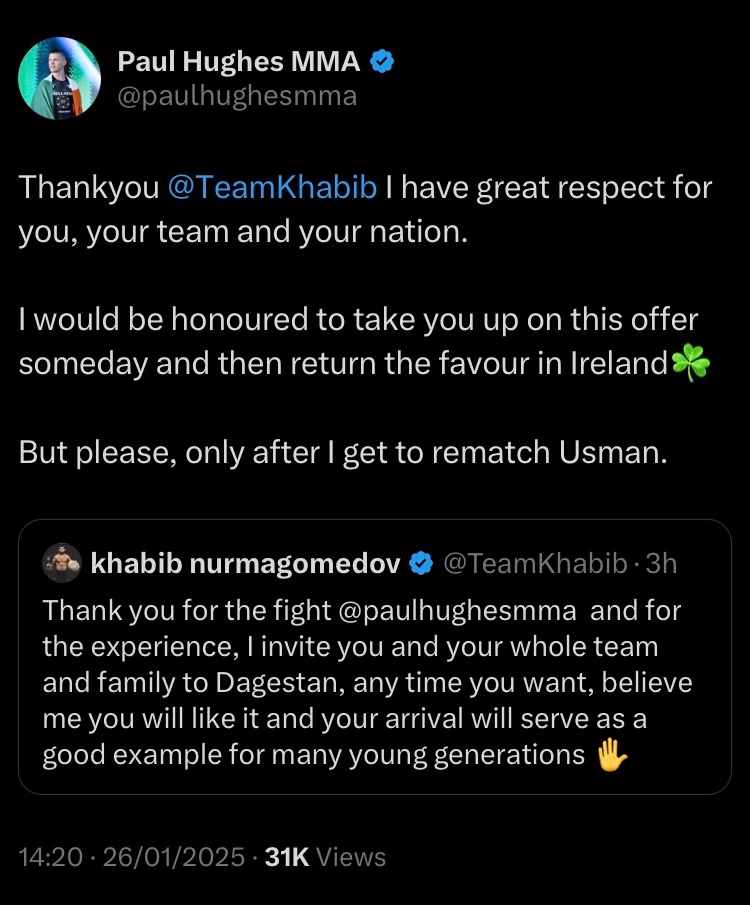Click the raised hand emoji in quoted tweet

611,756
